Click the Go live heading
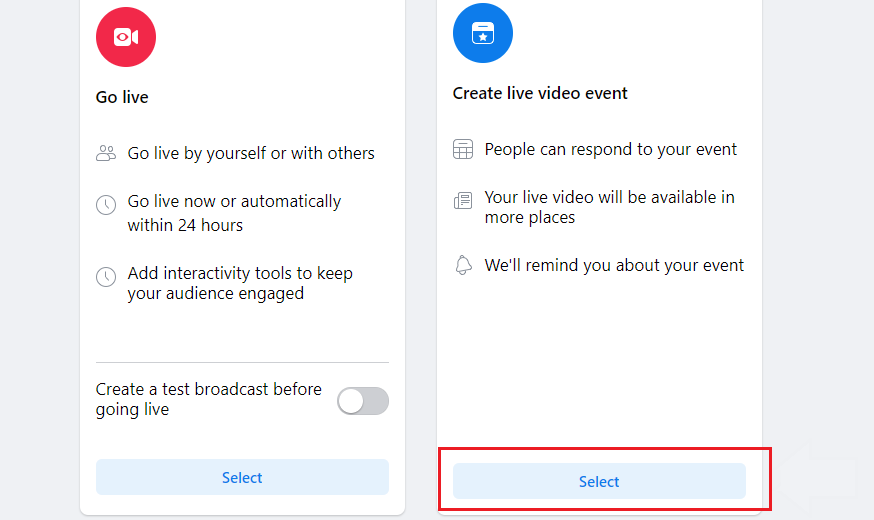 coord(122,97)
